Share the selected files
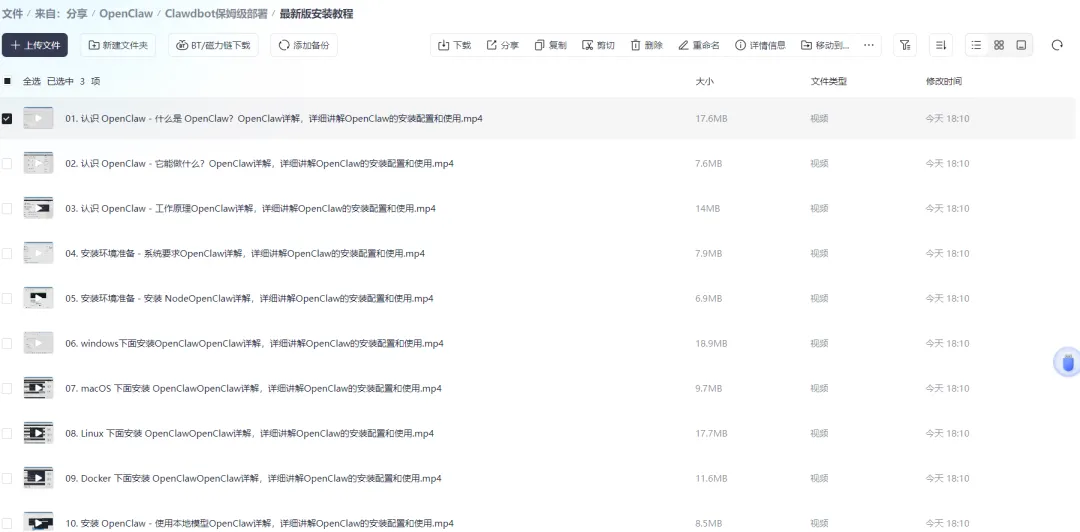This screenshot has width=1080, height=532. 503,45
